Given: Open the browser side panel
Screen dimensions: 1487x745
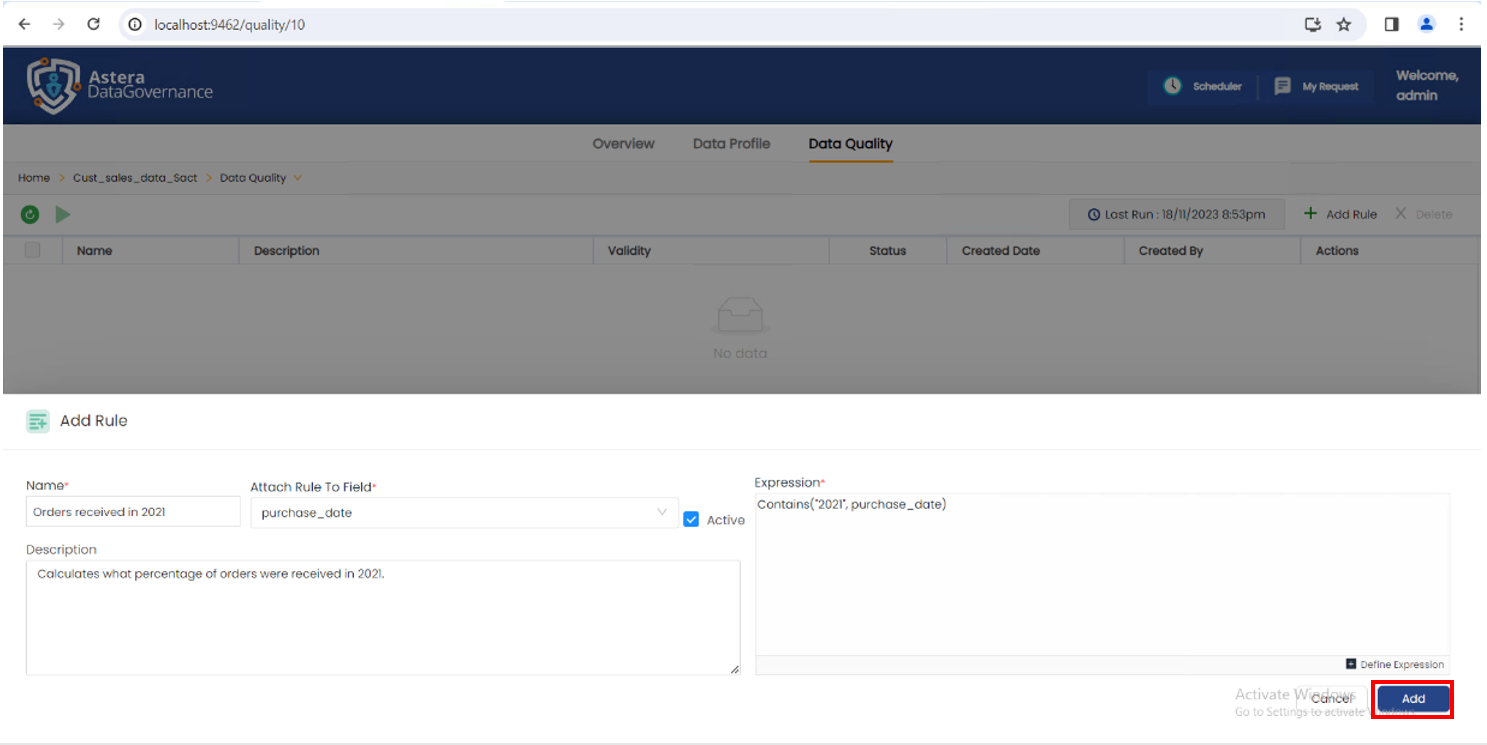Looking at the screenshot, I should pos(1392,25).
